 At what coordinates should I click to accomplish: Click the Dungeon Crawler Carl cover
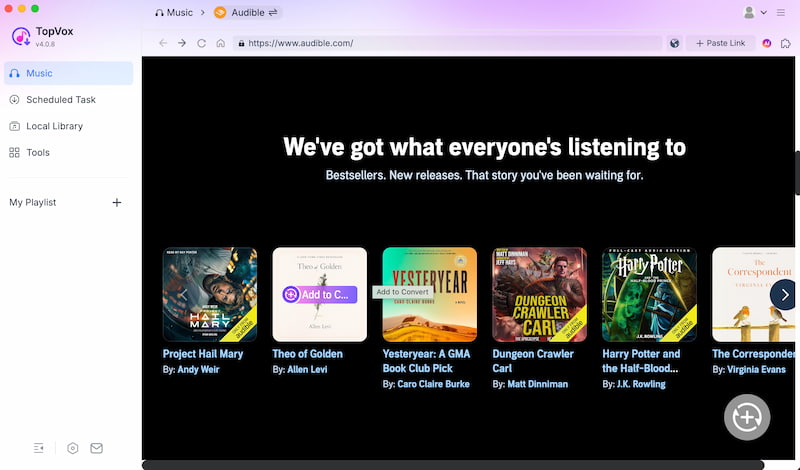point(539,294)
